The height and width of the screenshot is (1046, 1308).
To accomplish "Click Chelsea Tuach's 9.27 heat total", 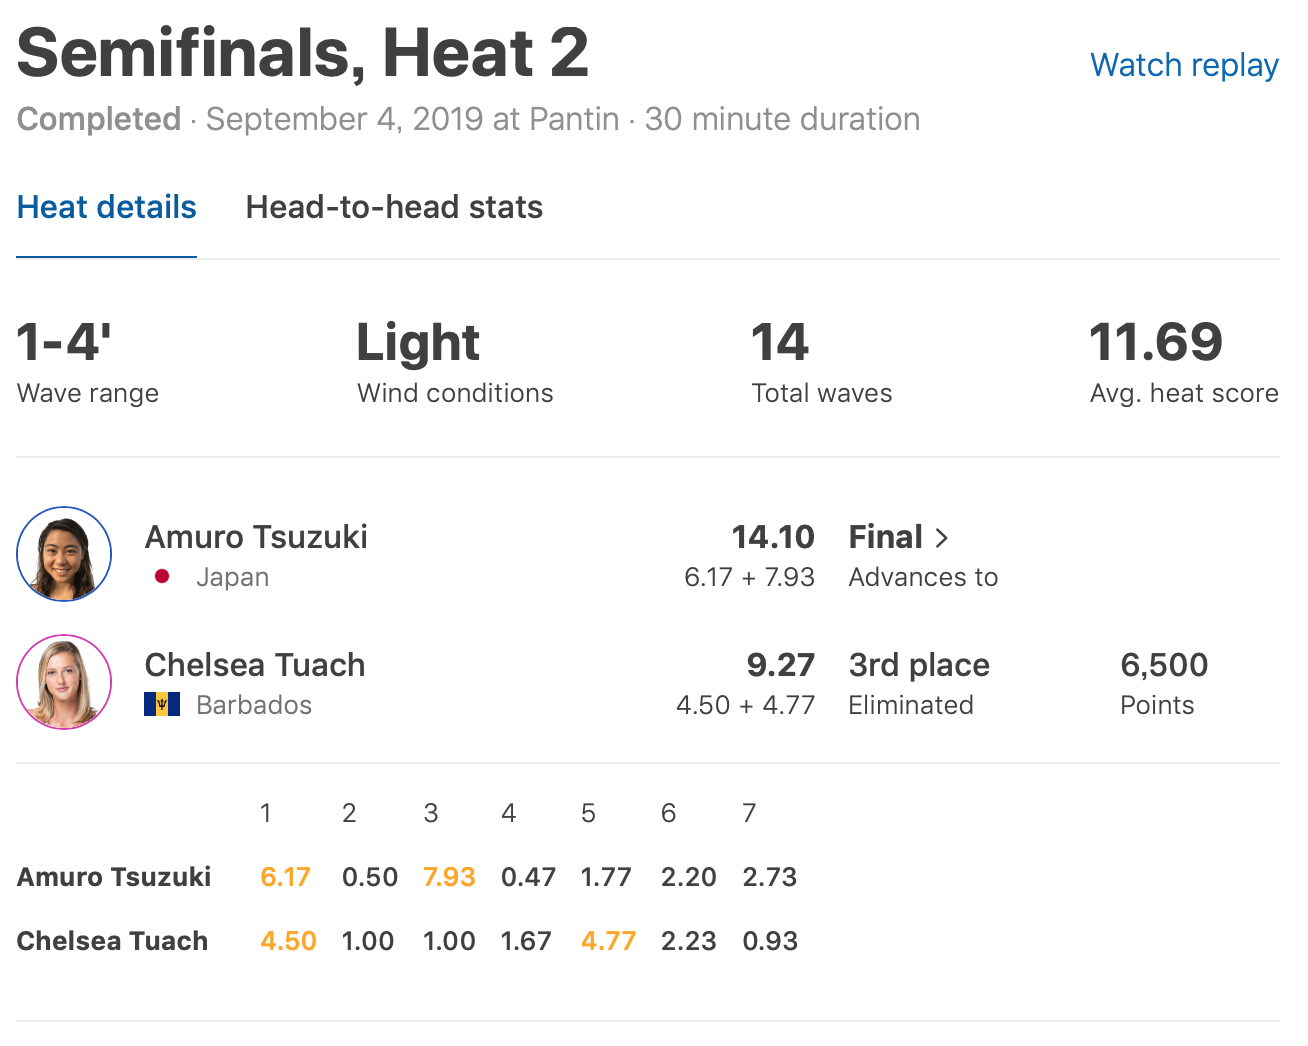I will pyautogui.click(x=780, y=665).
